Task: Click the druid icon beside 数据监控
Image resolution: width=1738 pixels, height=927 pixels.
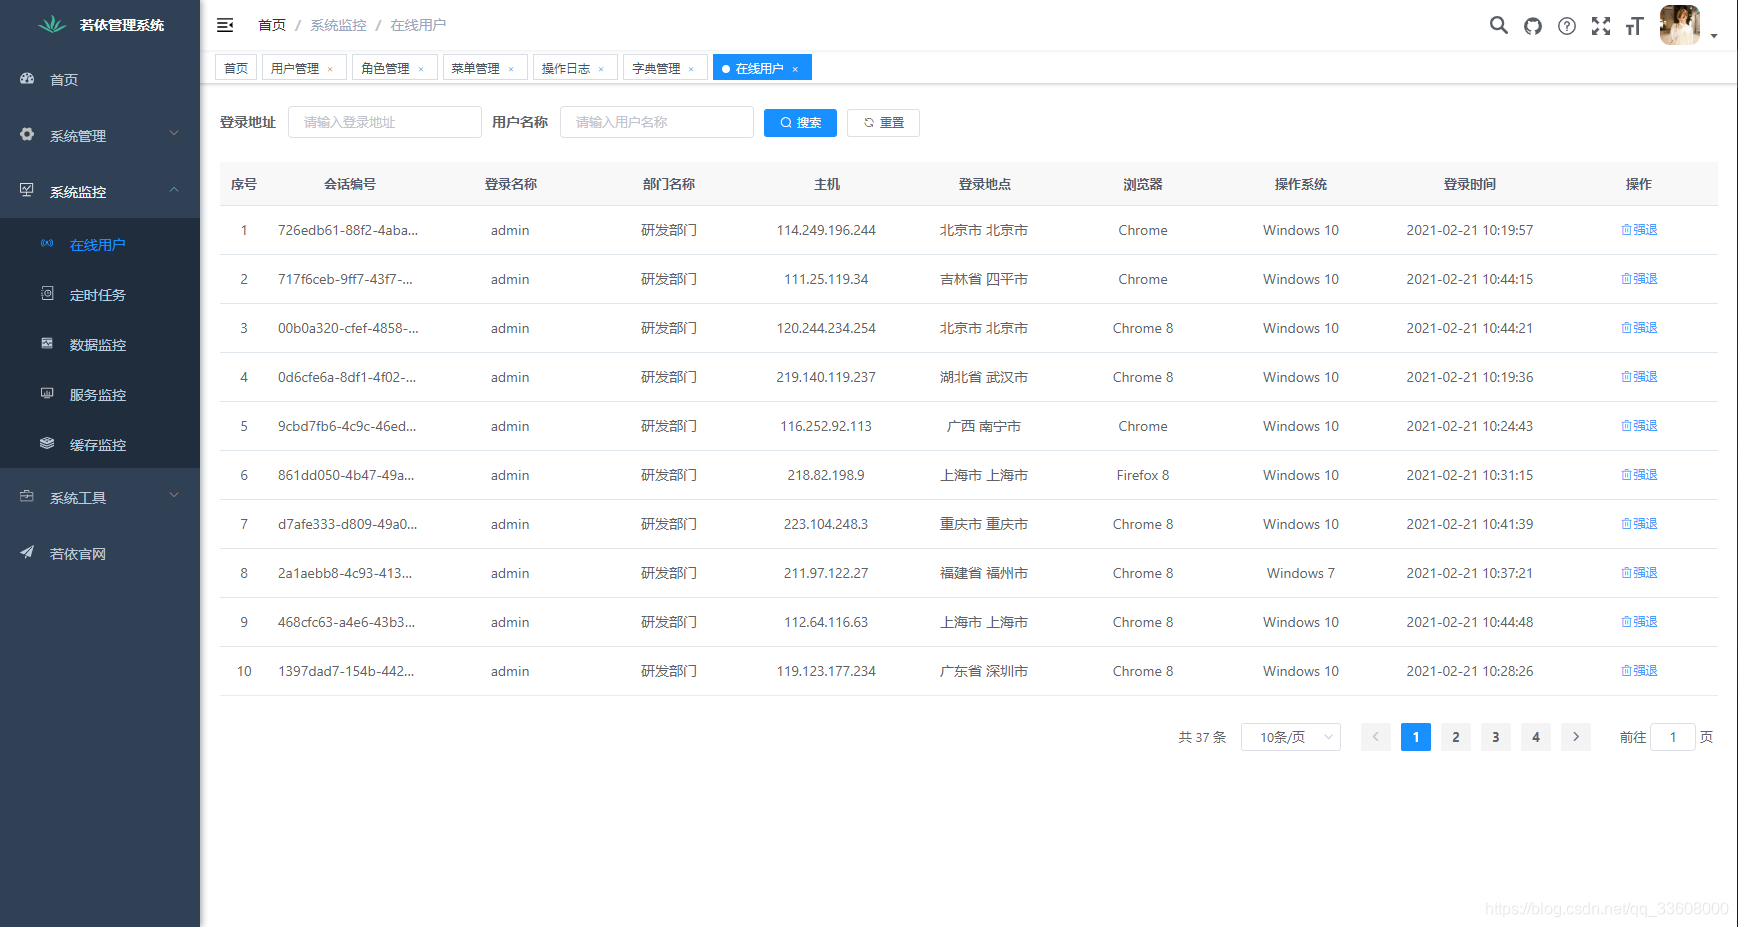Action: coord(47,343)
